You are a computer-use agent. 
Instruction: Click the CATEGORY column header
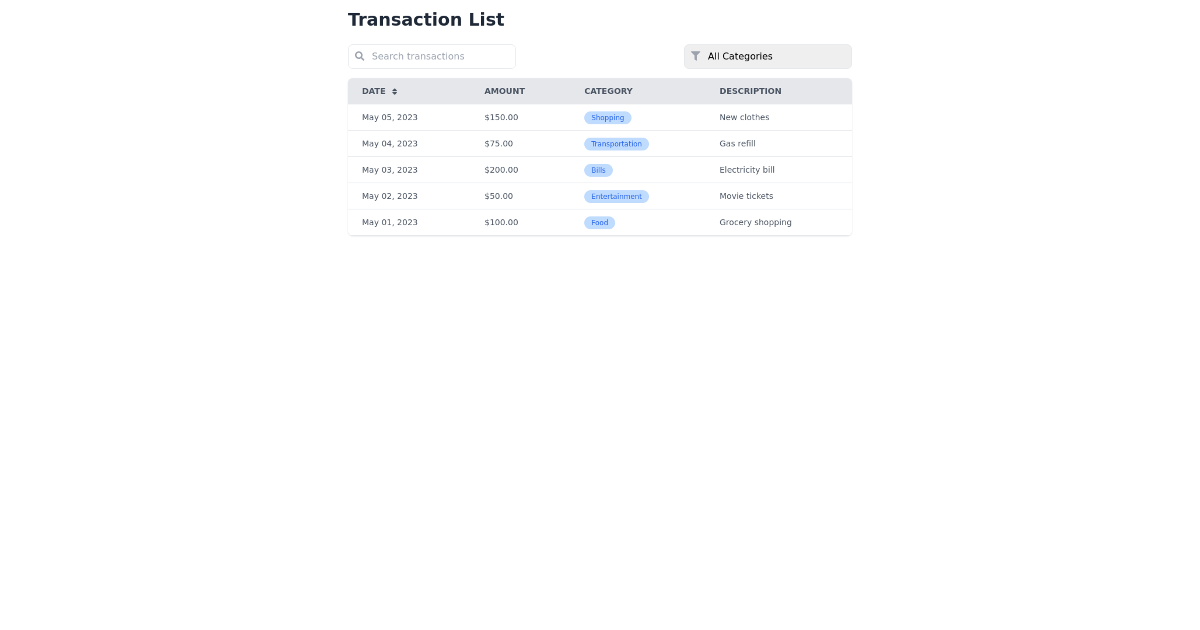click(608, 91)
